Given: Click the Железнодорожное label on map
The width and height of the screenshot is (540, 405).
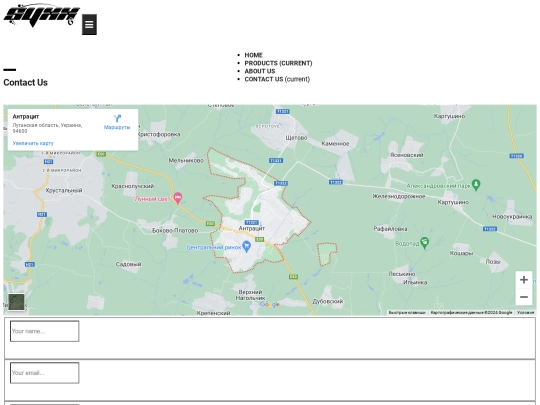Looking at the screenshot, I should [399, 196].
